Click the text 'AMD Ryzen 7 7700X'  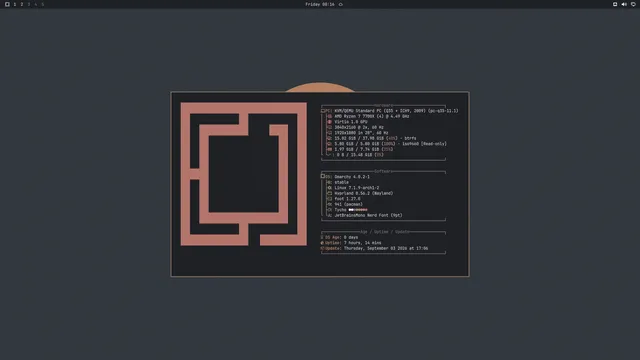coord(355,116)
